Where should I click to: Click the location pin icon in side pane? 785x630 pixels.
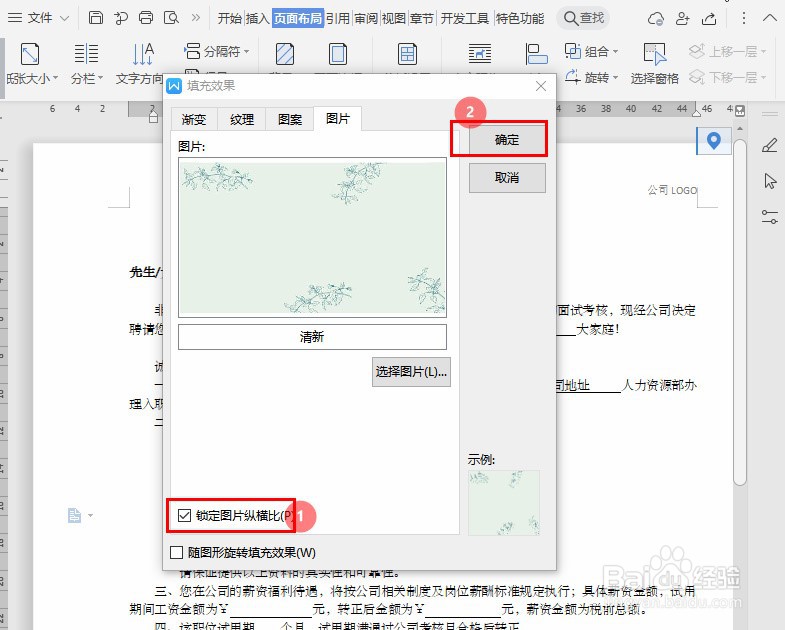[713, 141]
